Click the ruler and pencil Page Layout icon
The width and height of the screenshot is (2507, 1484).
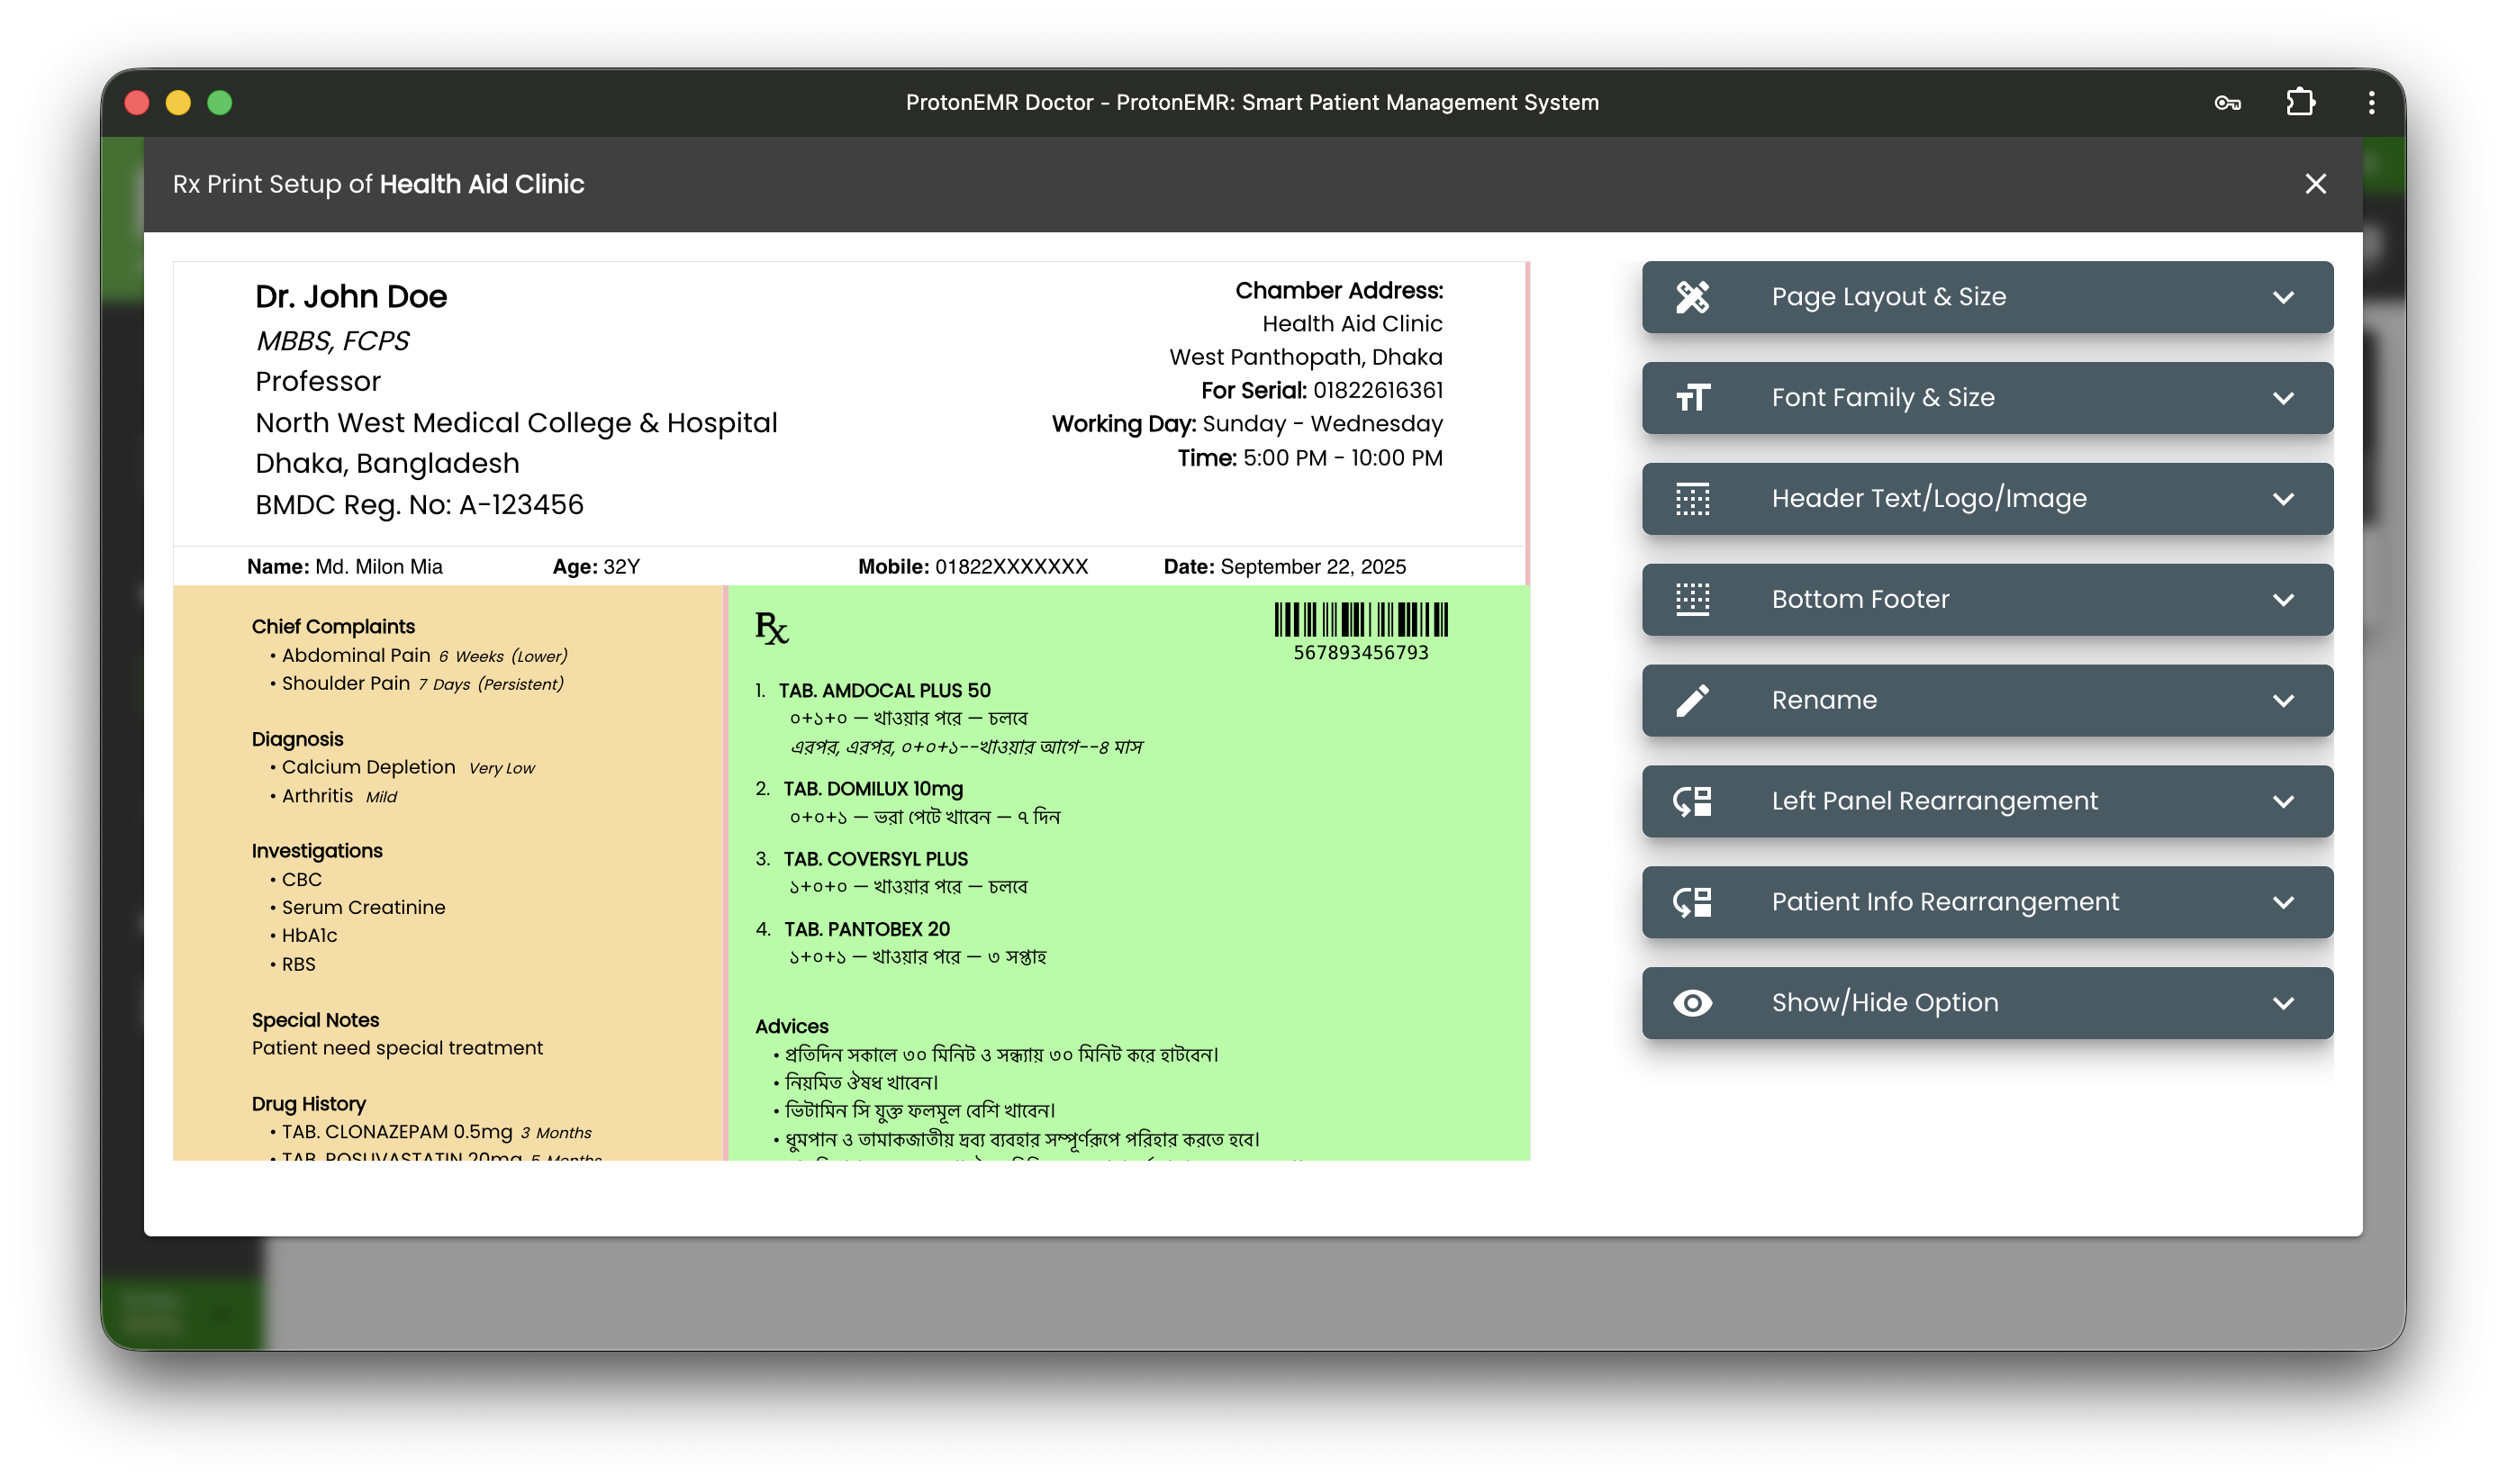[x=1692, y=297]
